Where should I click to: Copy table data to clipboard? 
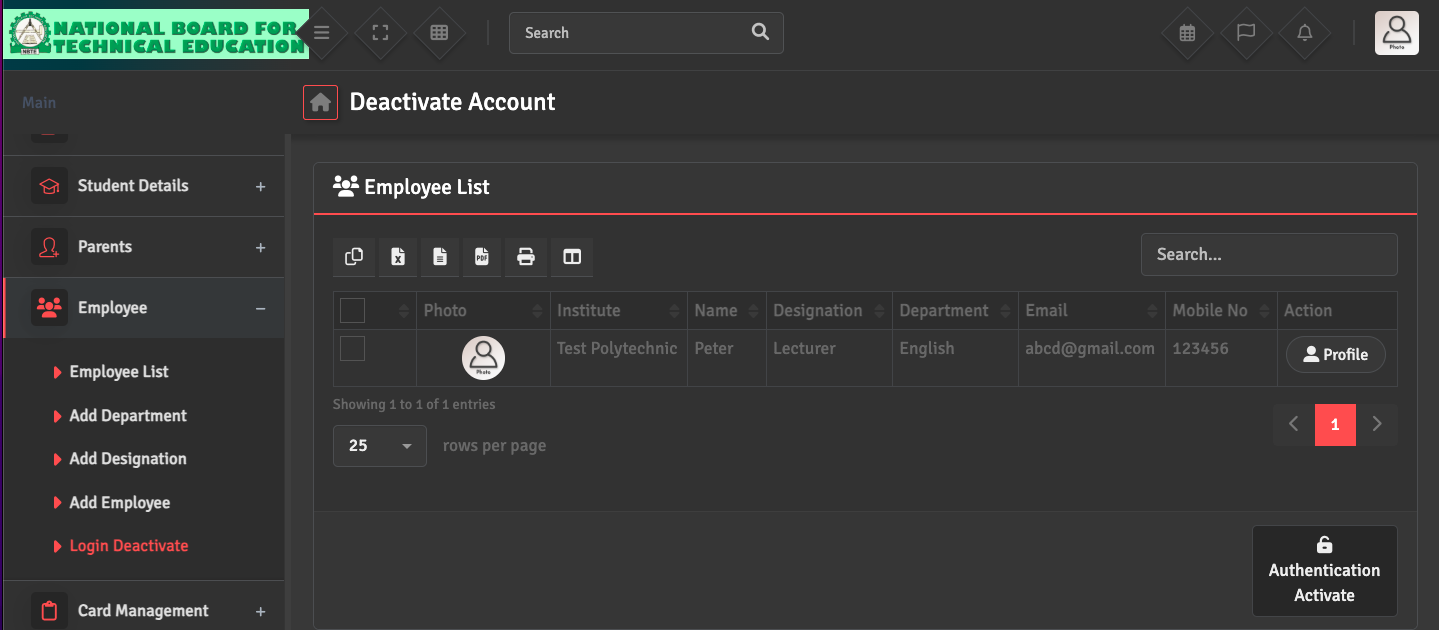[354, 257]
